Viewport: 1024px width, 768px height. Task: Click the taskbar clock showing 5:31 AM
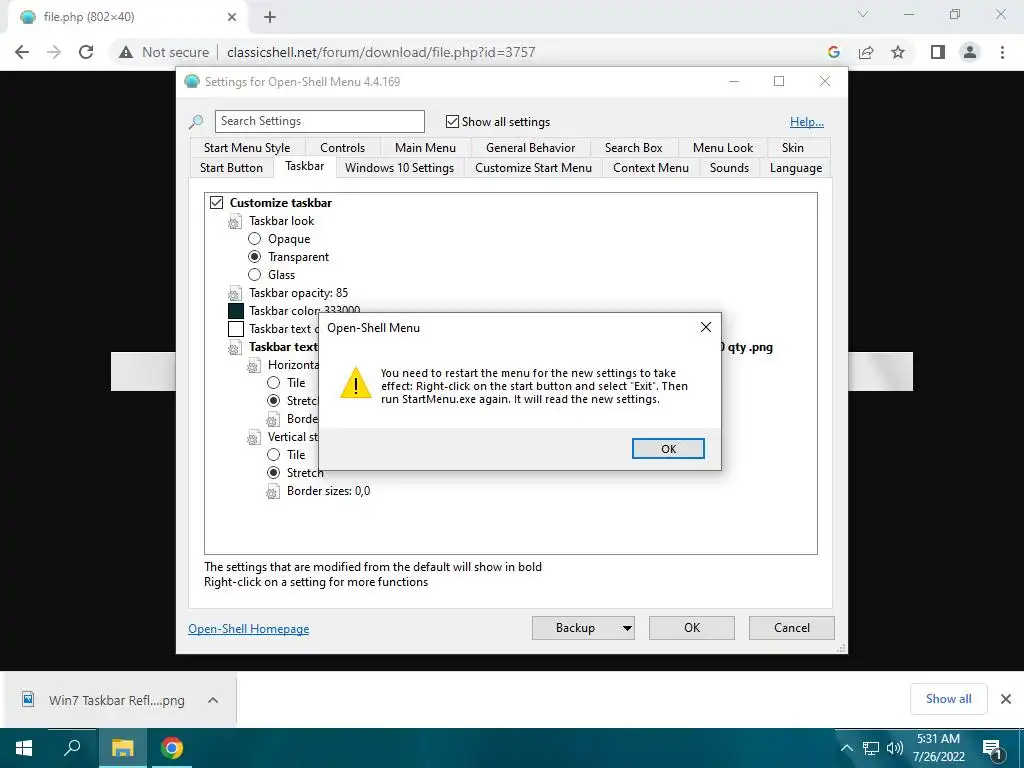pos(938,748)
